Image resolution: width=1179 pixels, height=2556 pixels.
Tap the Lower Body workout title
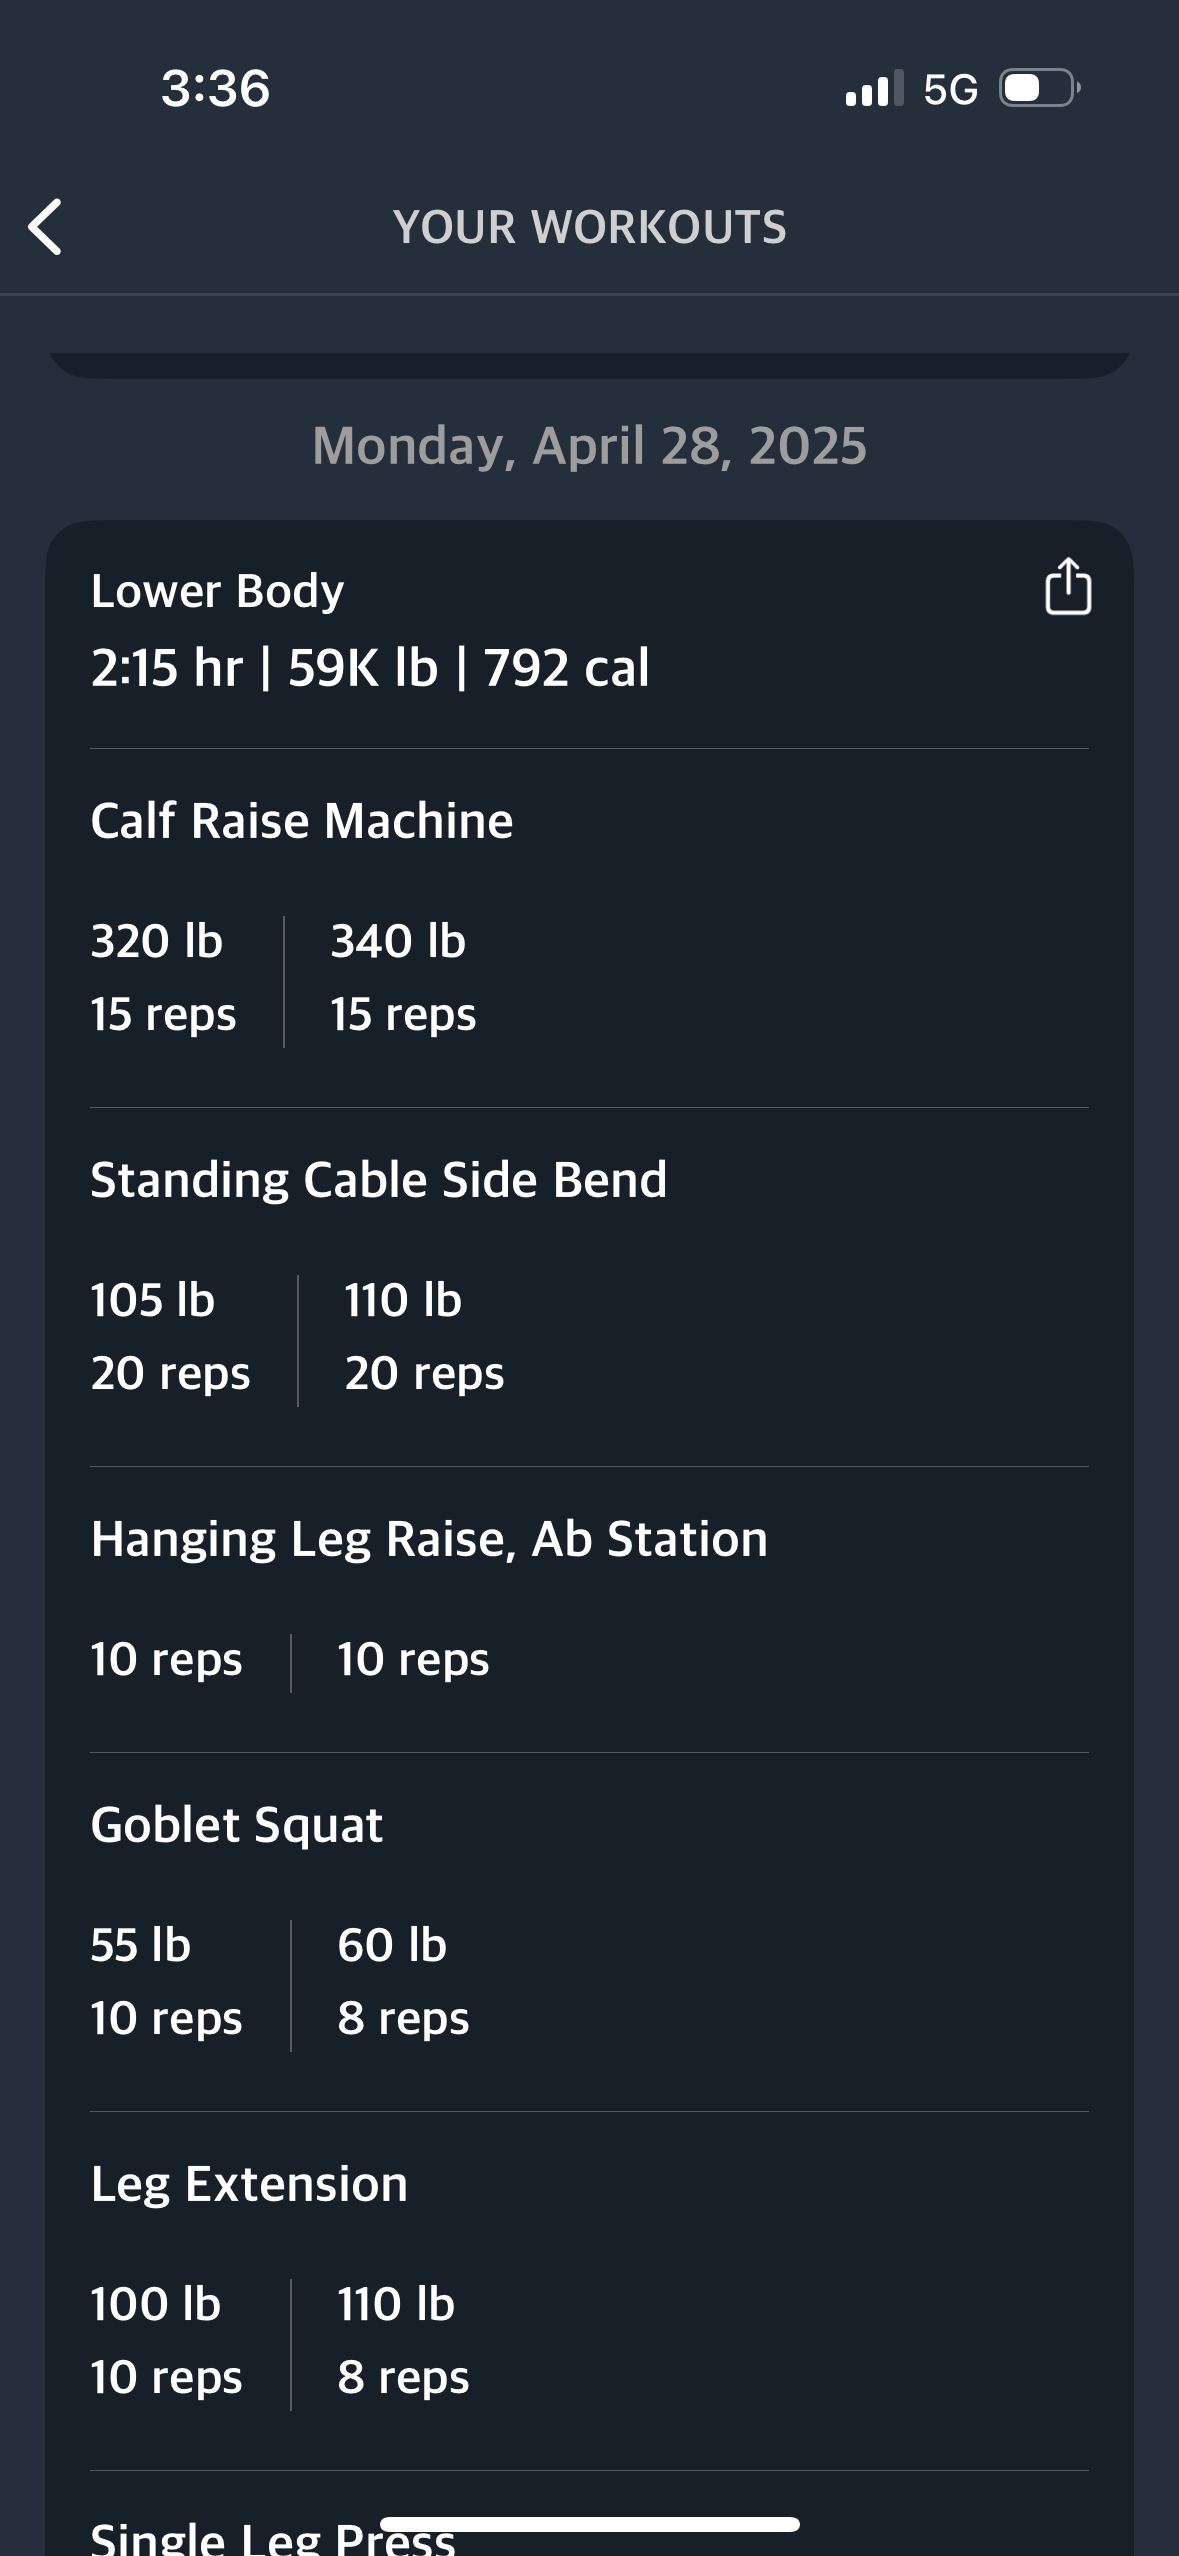217,591
